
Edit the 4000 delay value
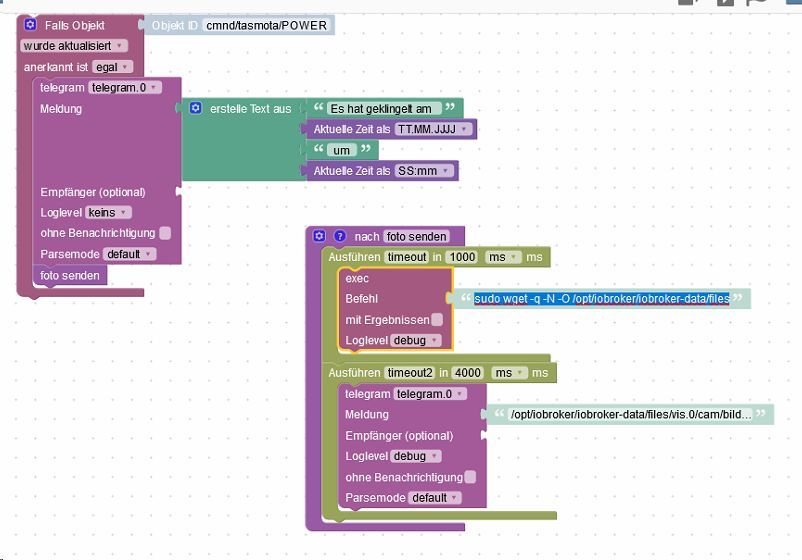click(x=468, y=373)
